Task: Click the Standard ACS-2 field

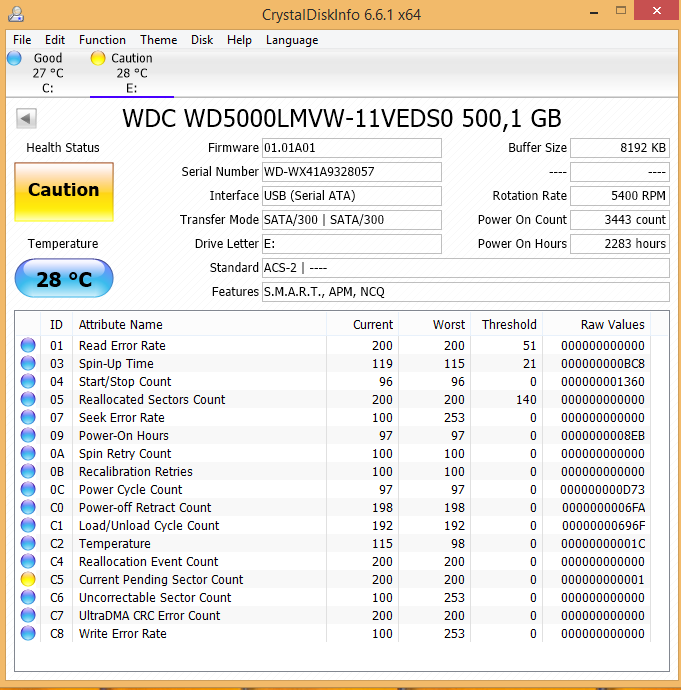Action: 466,268
